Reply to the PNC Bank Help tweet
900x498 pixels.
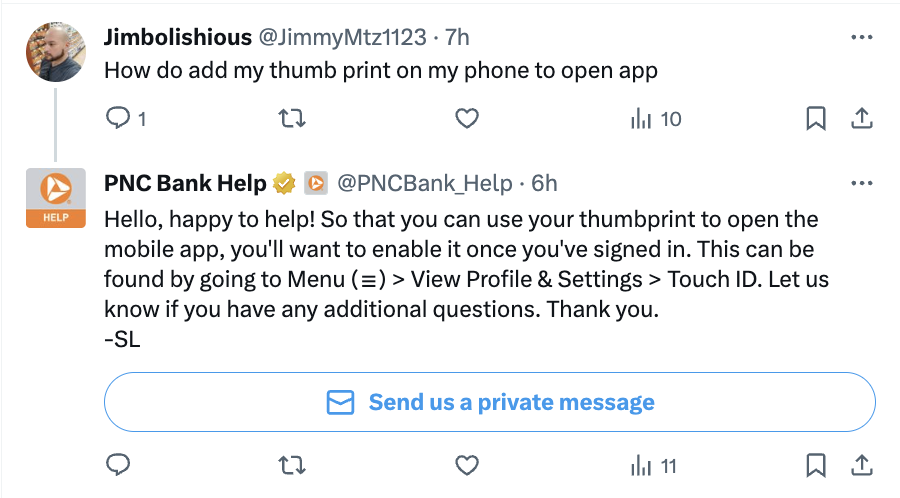[119, 466]
